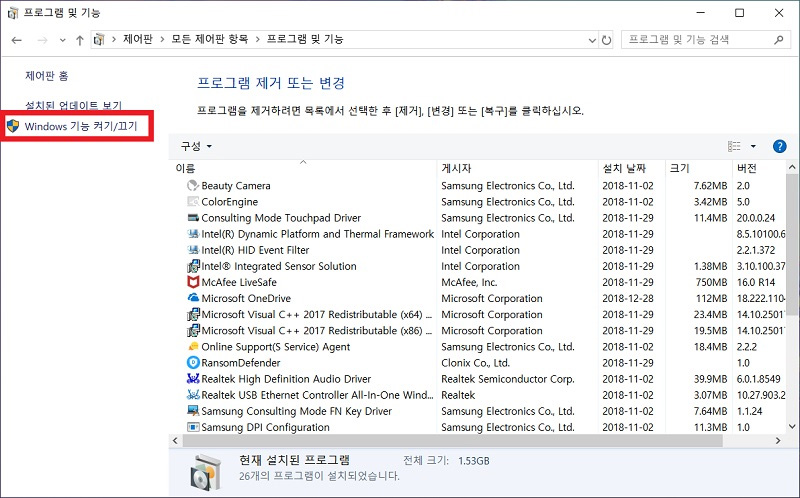This screenshot has height=498, width=800.
Task: Select the Microsoft OneDrive row name
Action: [246, 298]
